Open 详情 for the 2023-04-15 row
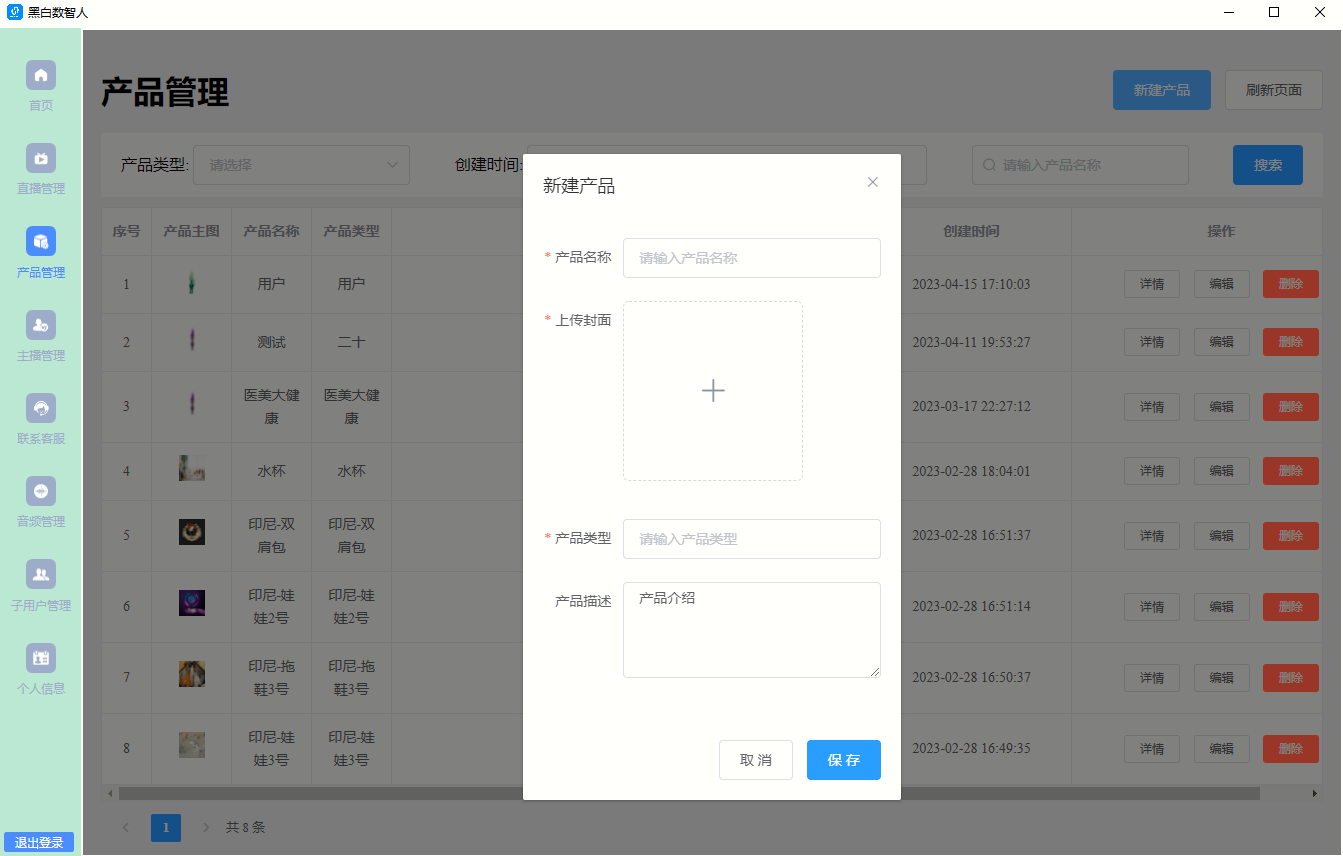 [1152, 284]
